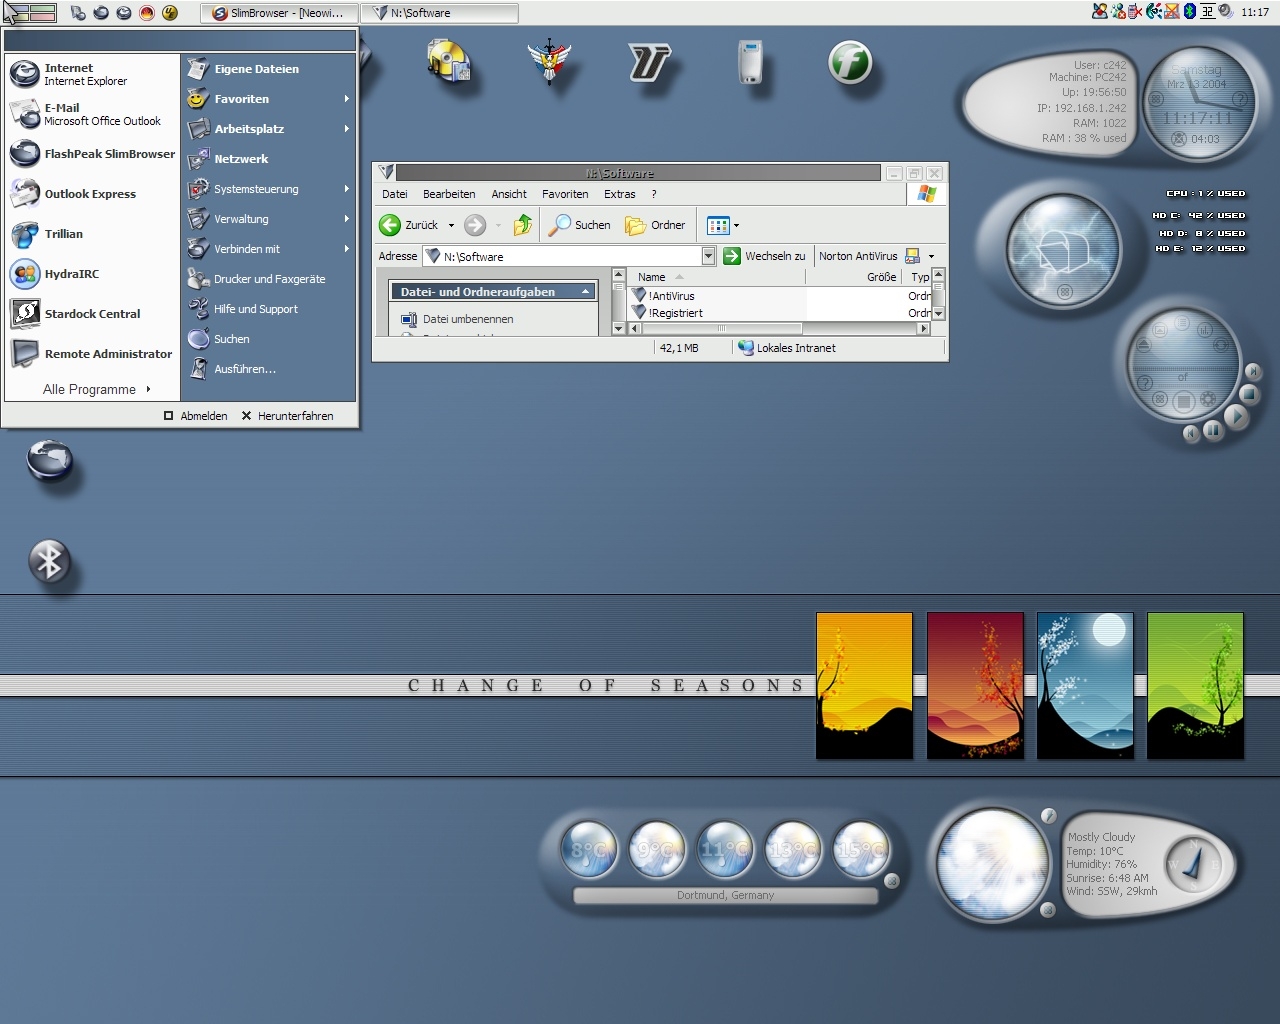Open the stylized V dock icon
The image size is (1280, 1024).
(649, 63)
